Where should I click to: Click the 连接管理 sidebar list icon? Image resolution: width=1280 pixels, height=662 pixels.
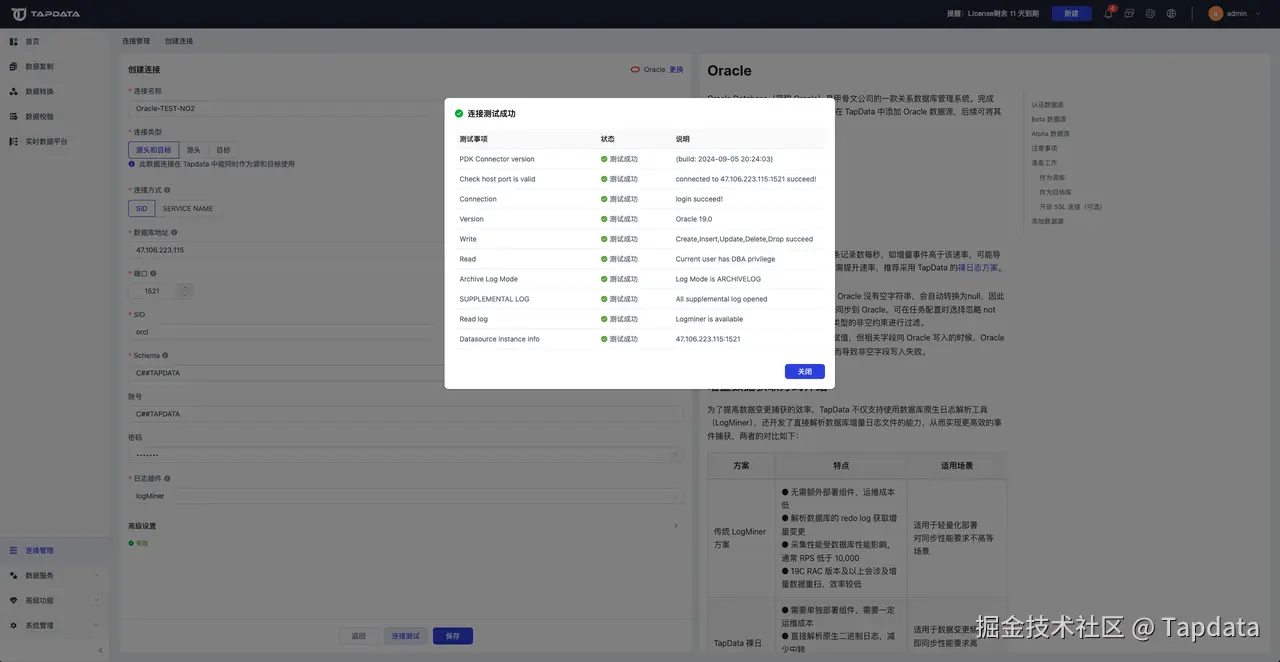click(x=14, y=551)
